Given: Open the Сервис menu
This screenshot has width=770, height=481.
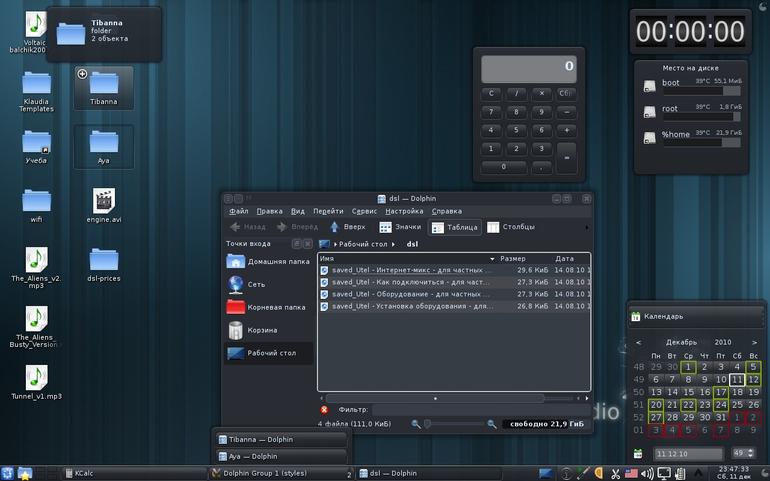Looking at the screenshot, I should point(364,211).
